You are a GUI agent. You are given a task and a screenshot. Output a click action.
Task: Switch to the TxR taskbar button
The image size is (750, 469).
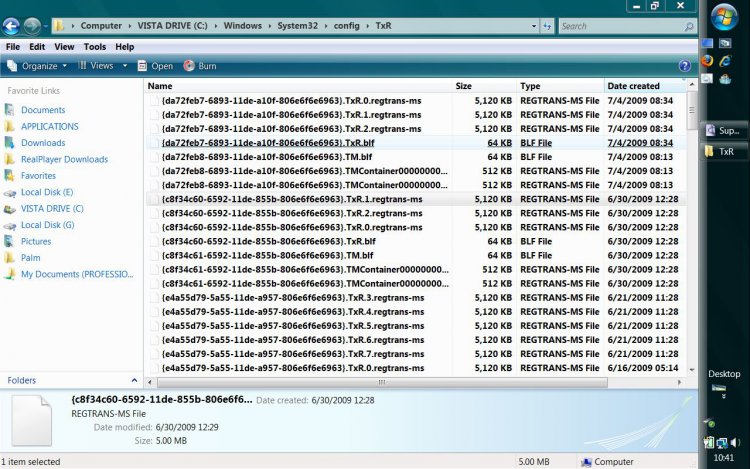(725, 152)
